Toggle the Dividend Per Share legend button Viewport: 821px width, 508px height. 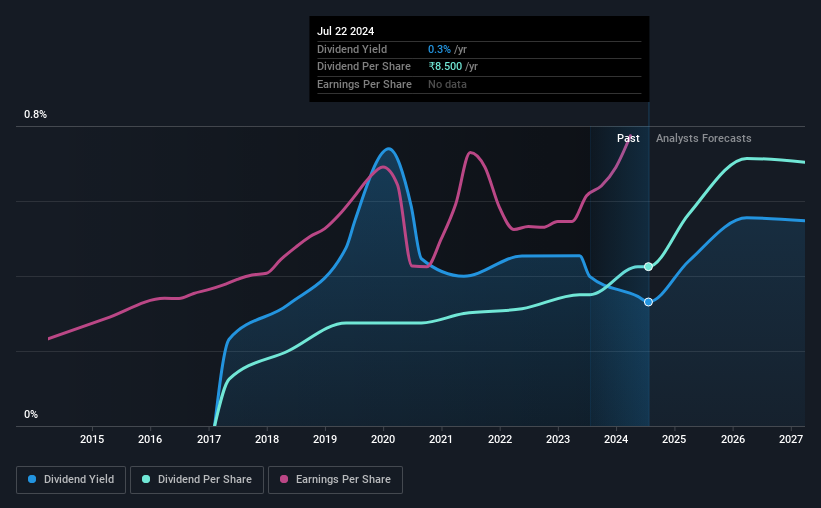197,479
